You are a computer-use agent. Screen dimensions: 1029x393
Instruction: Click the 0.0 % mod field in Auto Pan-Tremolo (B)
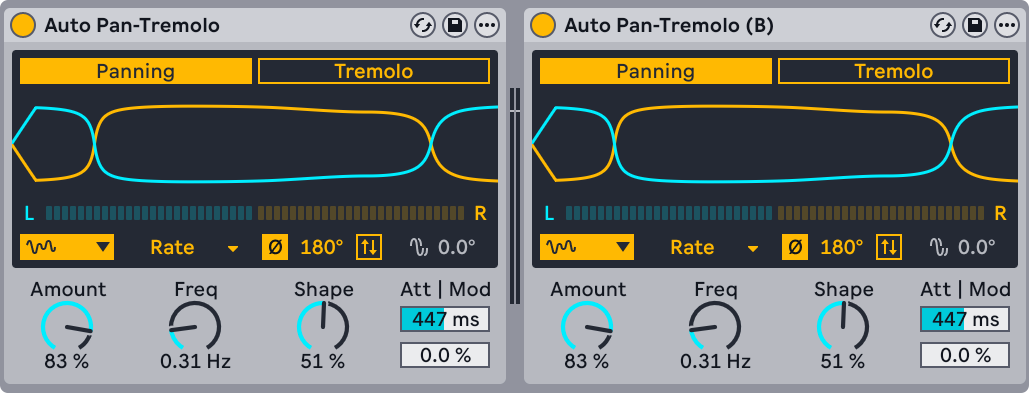965,355
